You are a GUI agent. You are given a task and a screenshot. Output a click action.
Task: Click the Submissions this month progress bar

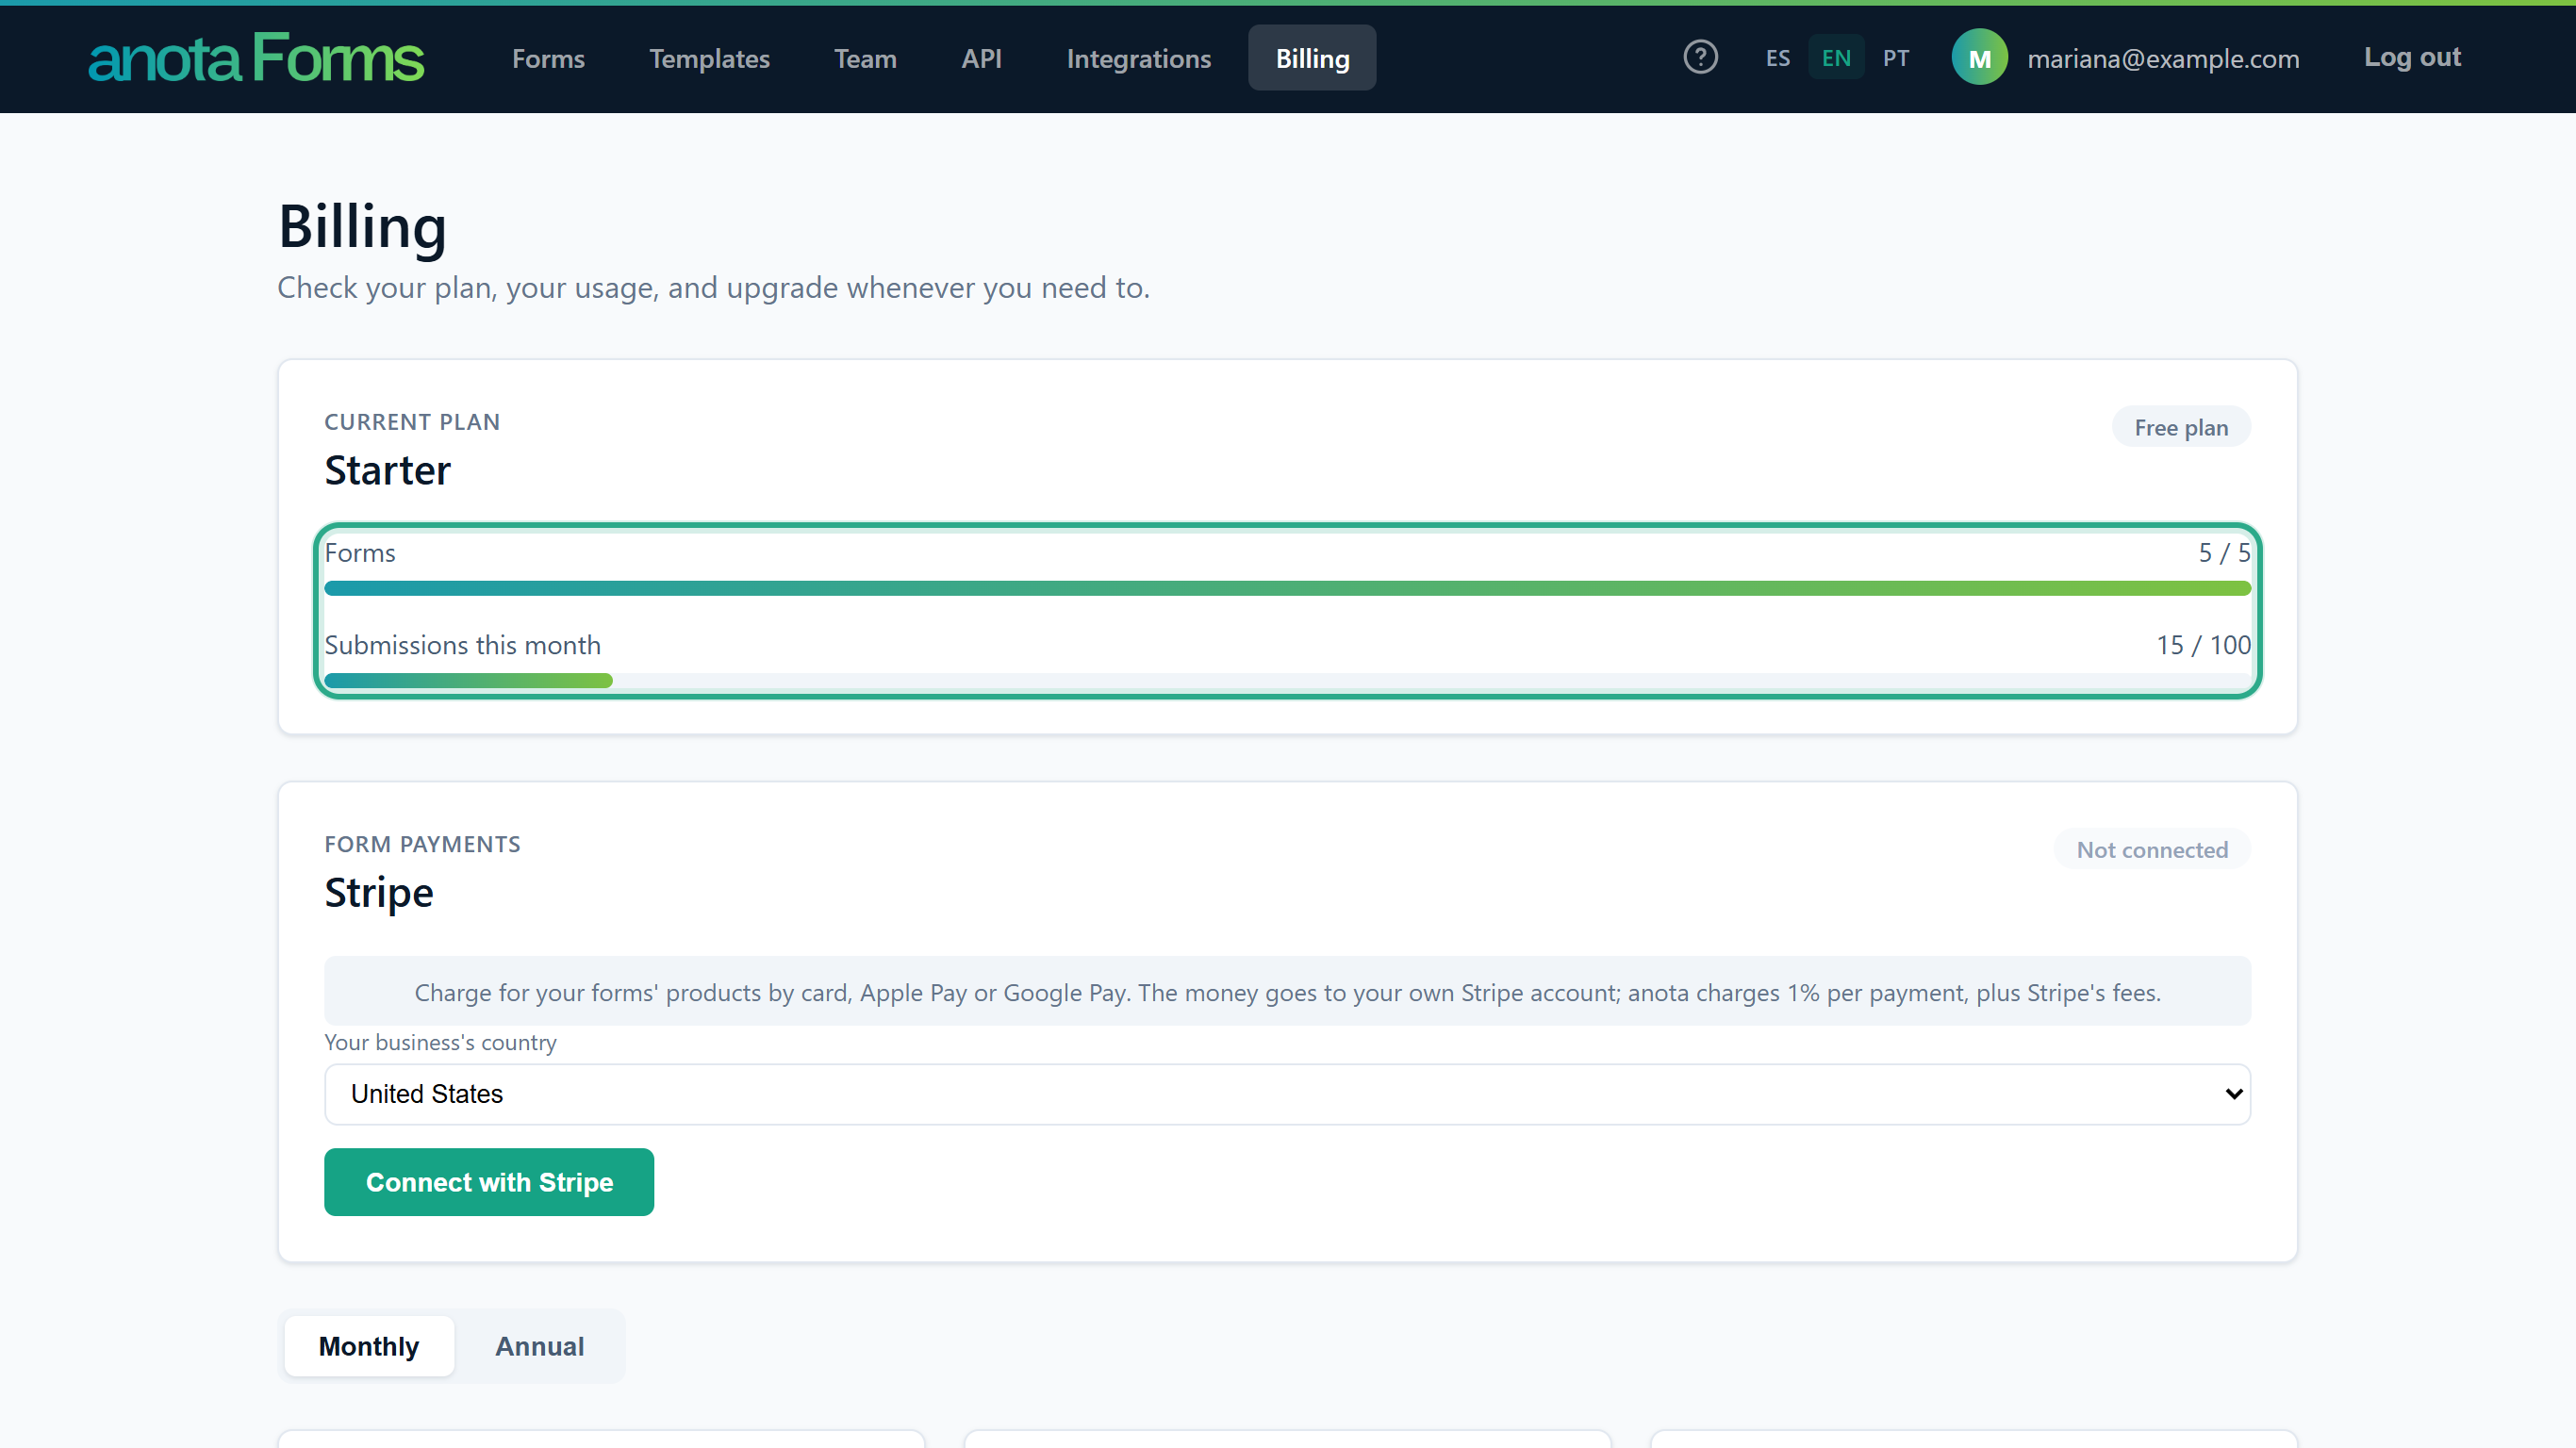[x=1287, y=681]
